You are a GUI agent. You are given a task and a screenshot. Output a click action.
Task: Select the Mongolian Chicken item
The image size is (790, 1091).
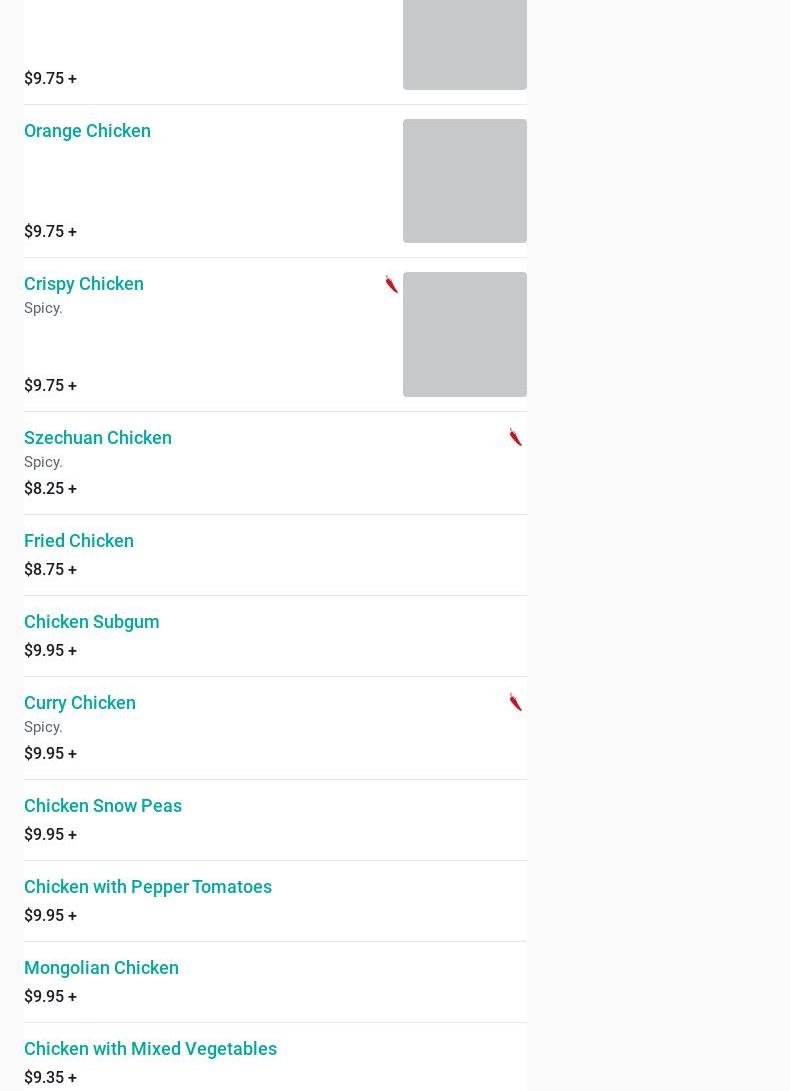tap(101, 967)
